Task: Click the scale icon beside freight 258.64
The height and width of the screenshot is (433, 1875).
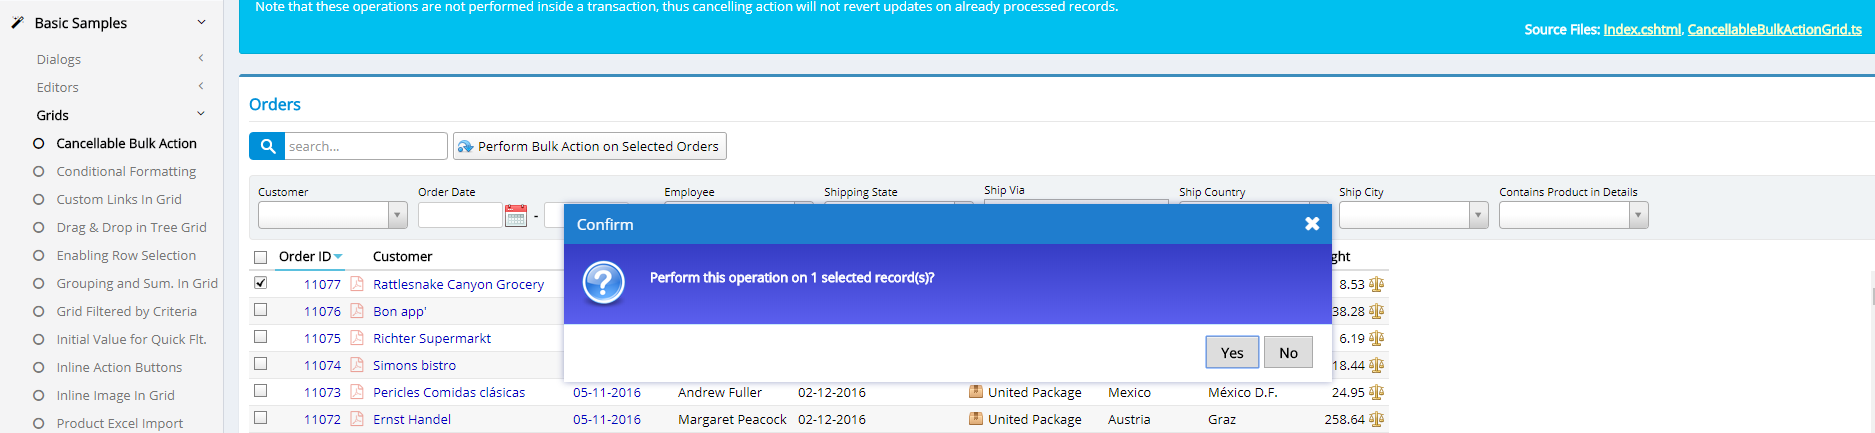Action: click(1377, 419)
